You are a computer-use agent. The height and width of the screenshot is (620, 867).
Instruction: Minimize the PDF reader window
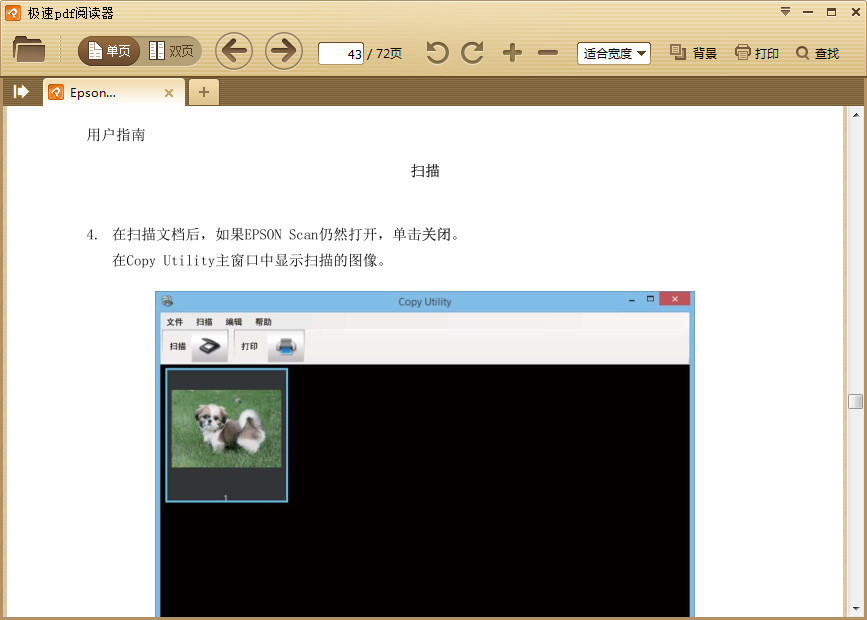808,12
